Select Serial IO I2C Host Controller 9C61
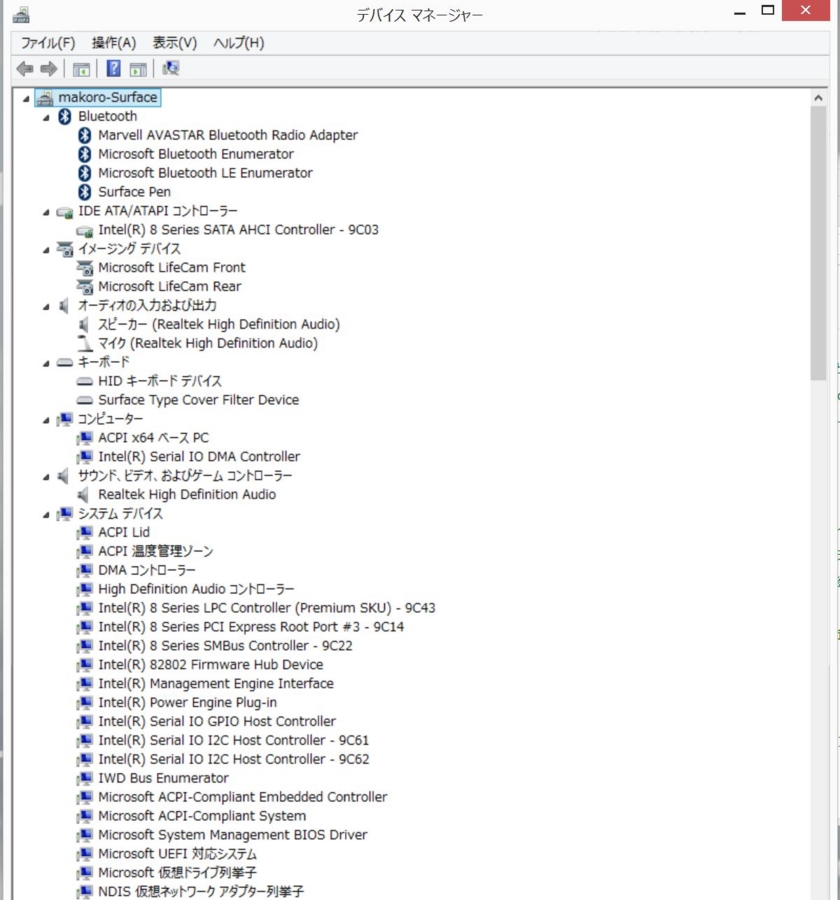 [234, 741]
